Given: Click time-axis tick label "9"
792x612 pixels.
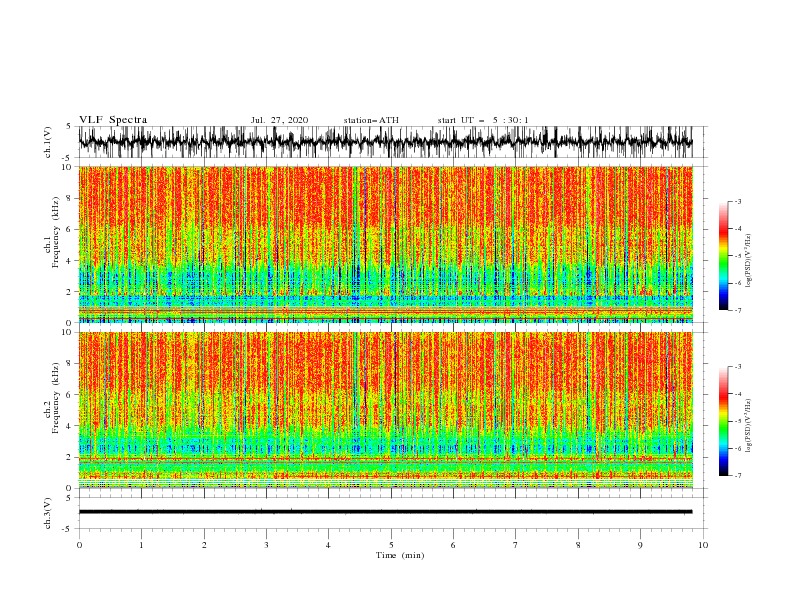Looking at the screenshot, I should 640,545.
